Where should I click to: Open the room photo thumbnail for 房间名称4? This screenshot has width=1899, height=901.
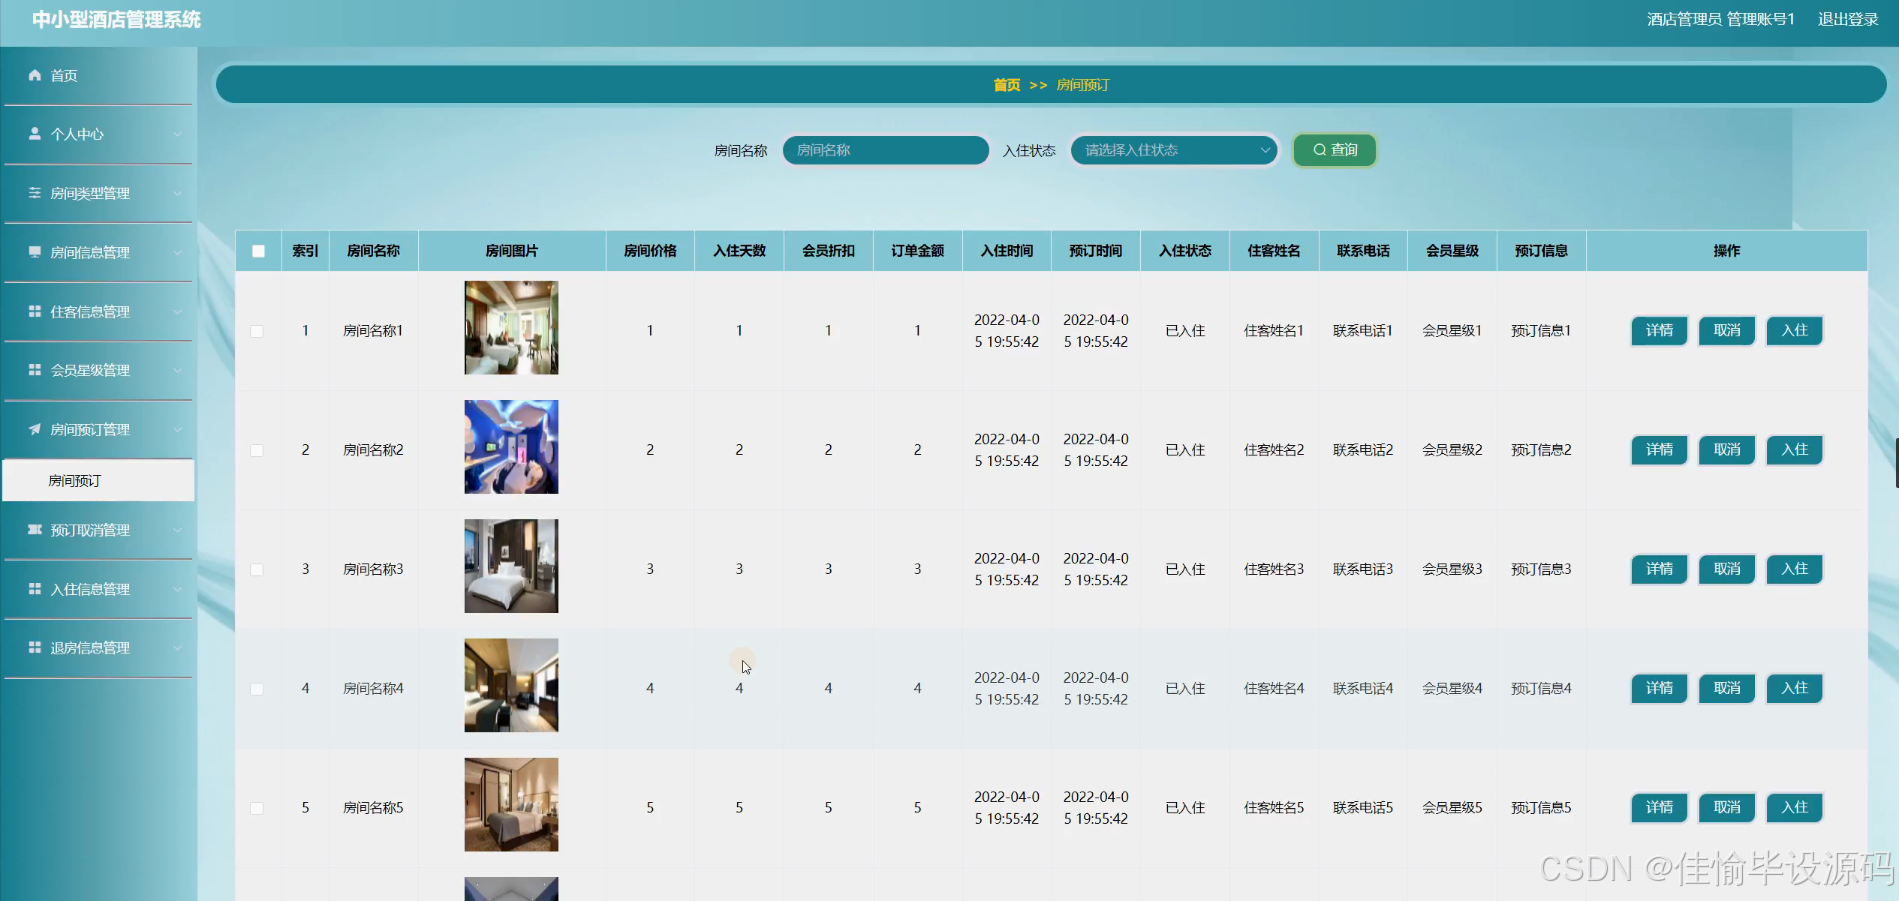511,685
